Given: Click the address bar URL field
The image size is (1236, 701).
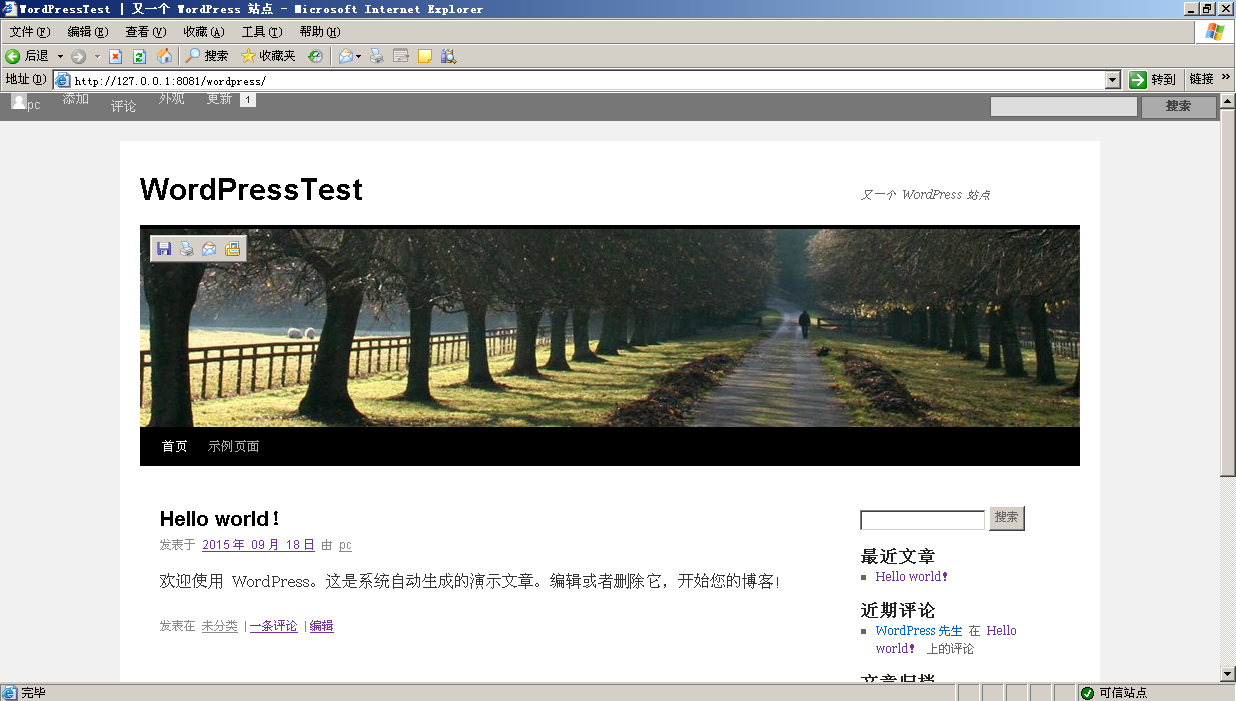Looking at the screenshot, I should pyautogui.click(x=588, y=80).
